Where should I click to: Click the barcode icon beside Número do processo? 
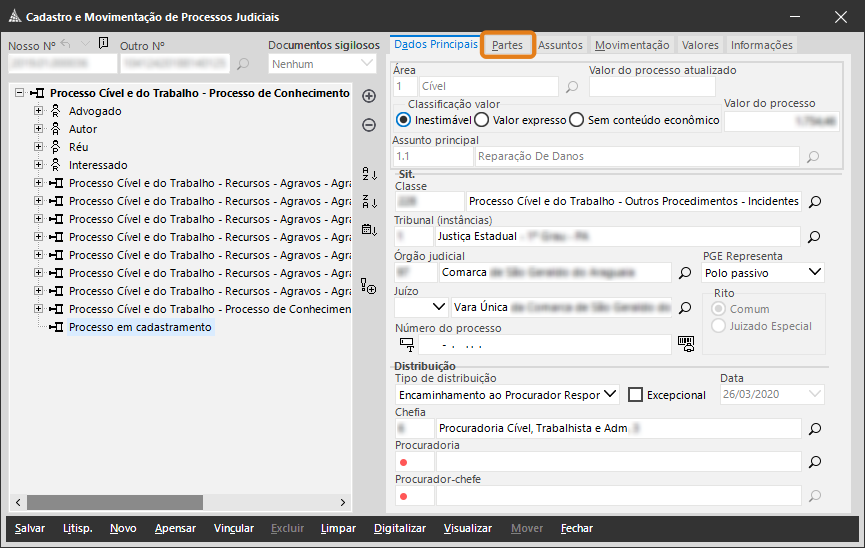pos(686,343)
